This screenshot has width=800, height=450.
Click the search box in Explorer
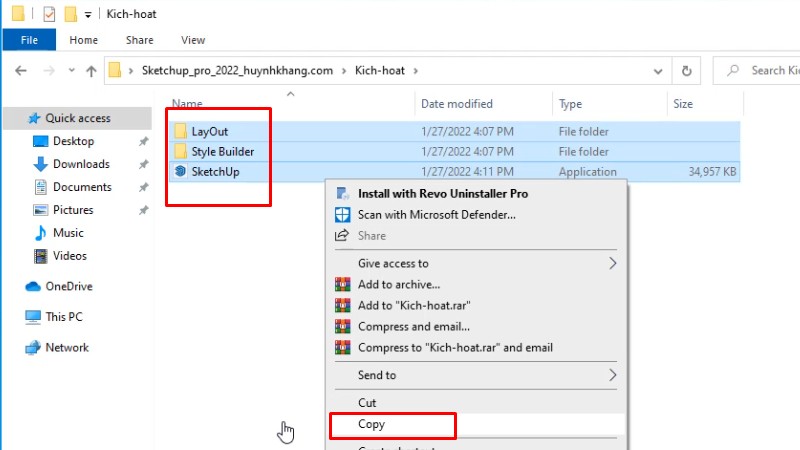[x=770, y=71]
